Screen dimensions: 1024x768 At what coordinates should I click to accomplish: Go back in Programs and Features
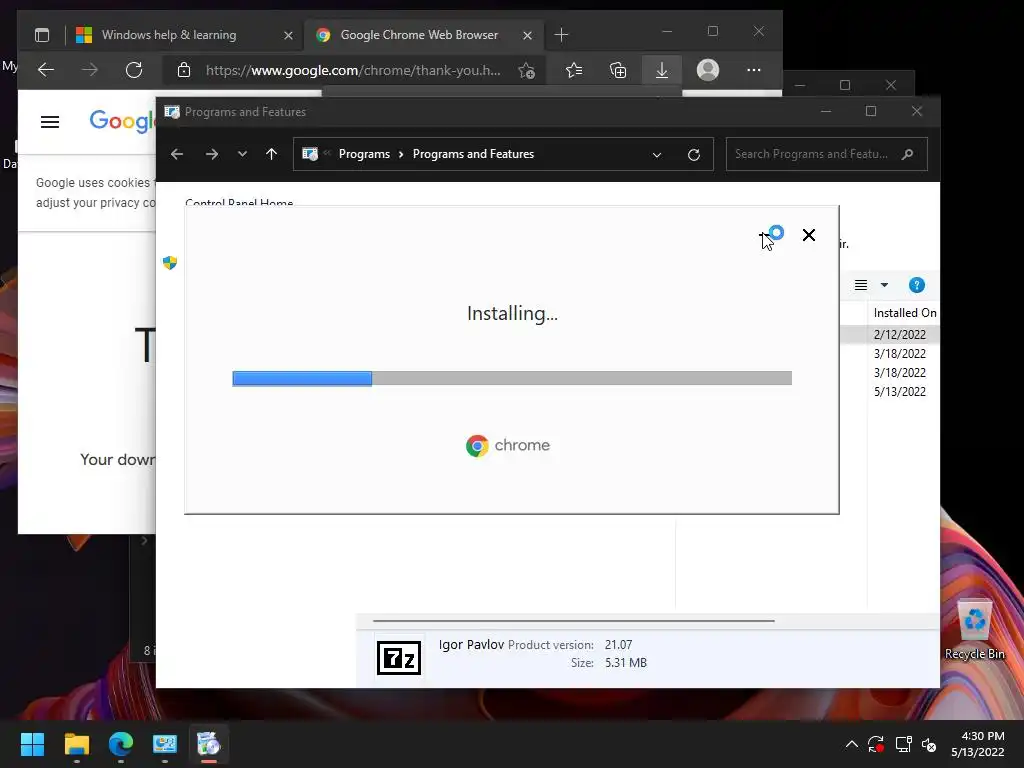(x=177, y=154)
